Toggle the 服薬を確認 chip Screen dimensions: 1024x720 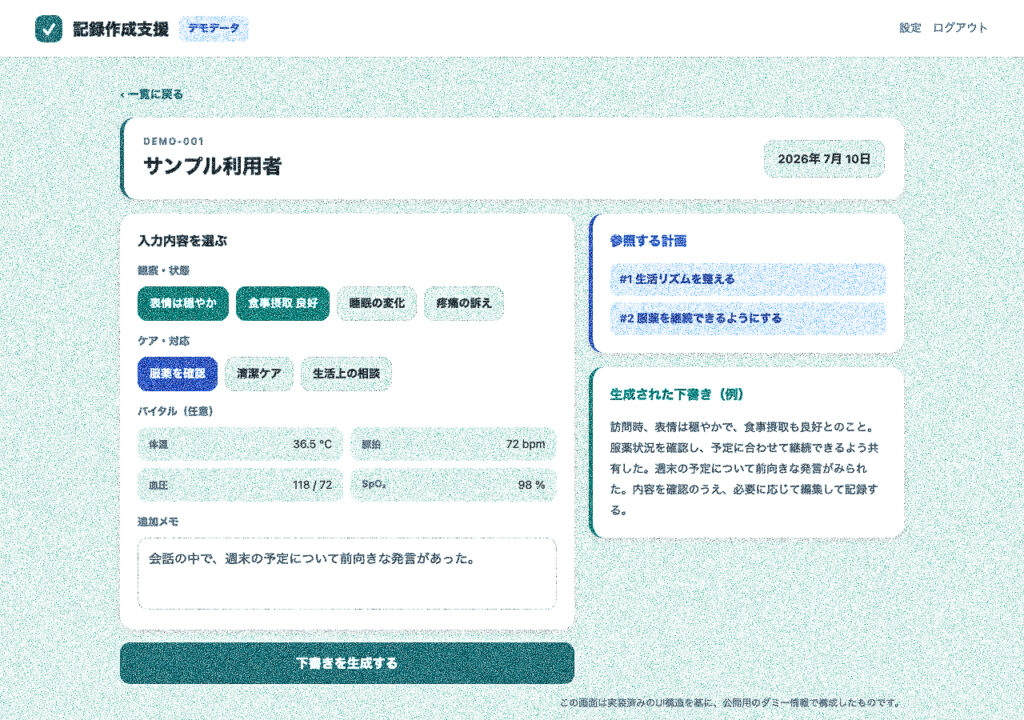(x=178, y=374)
